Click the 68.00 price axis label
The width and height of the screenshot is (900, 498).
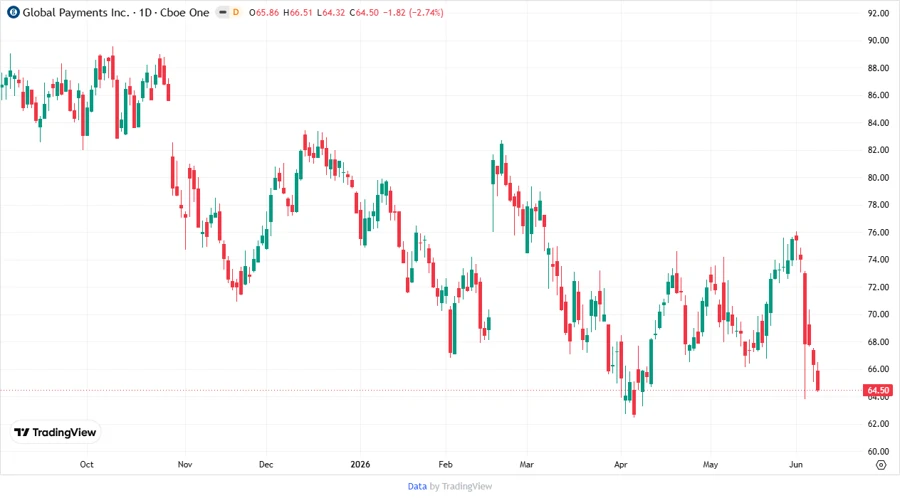[878, 342]
